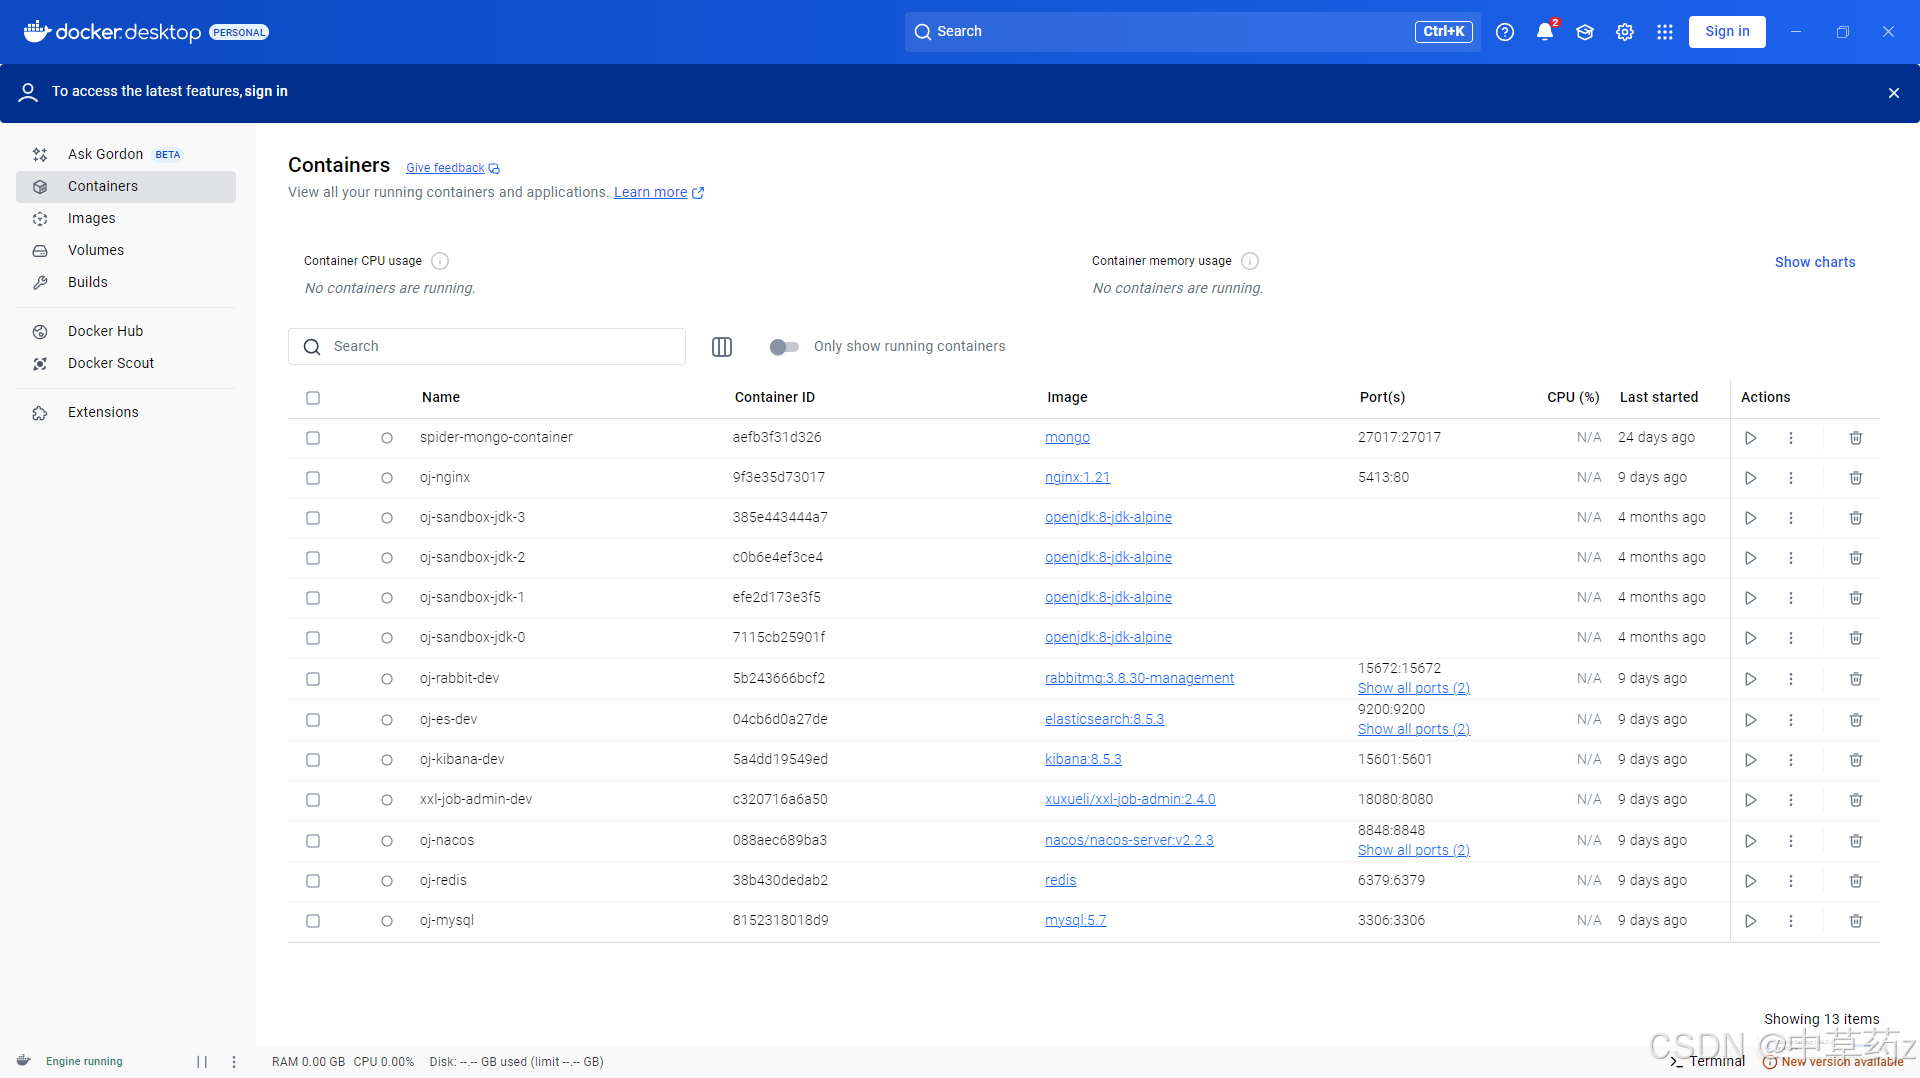
Task: Open the Terminal from status bar
Action: 1707,1062
